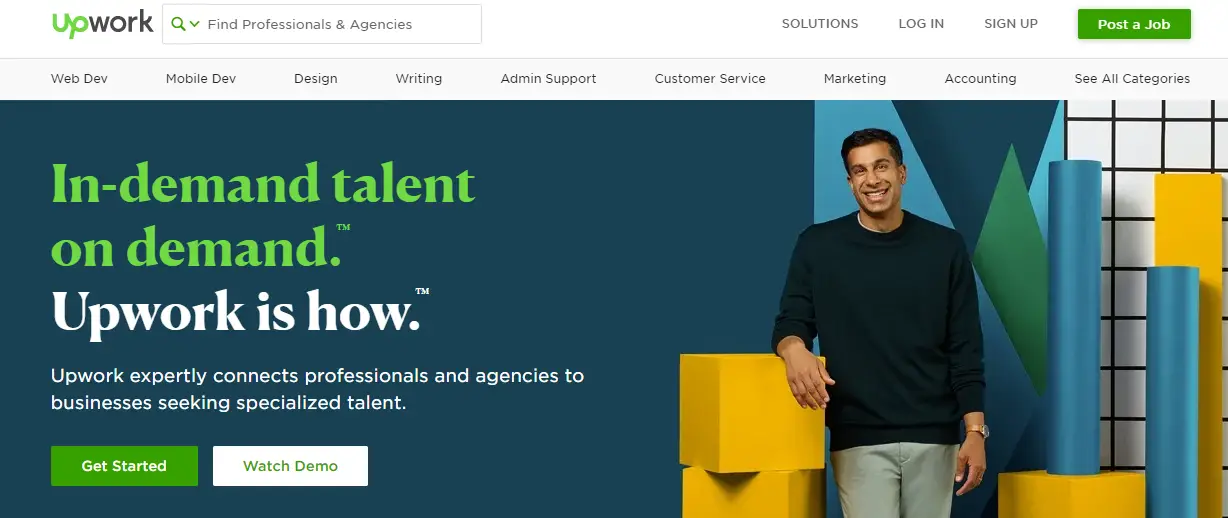
Task: Click the Post a Job button
Action: tap(1134, 24)
